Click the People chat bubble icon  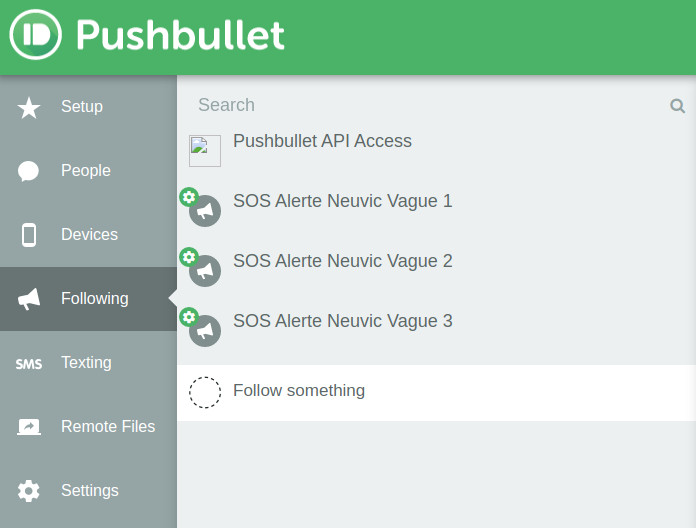click(x=29, y=171)
